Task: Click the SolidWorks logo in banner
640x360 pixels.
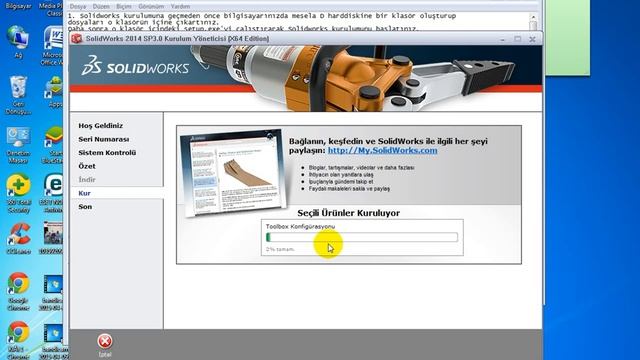Action: click(135, 66)
